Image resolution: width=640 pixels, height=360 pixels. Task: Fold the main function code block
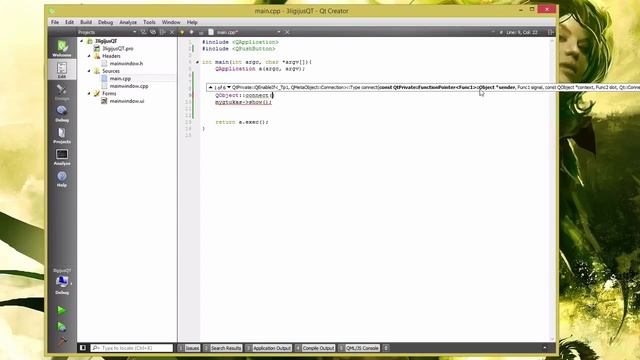198,62
